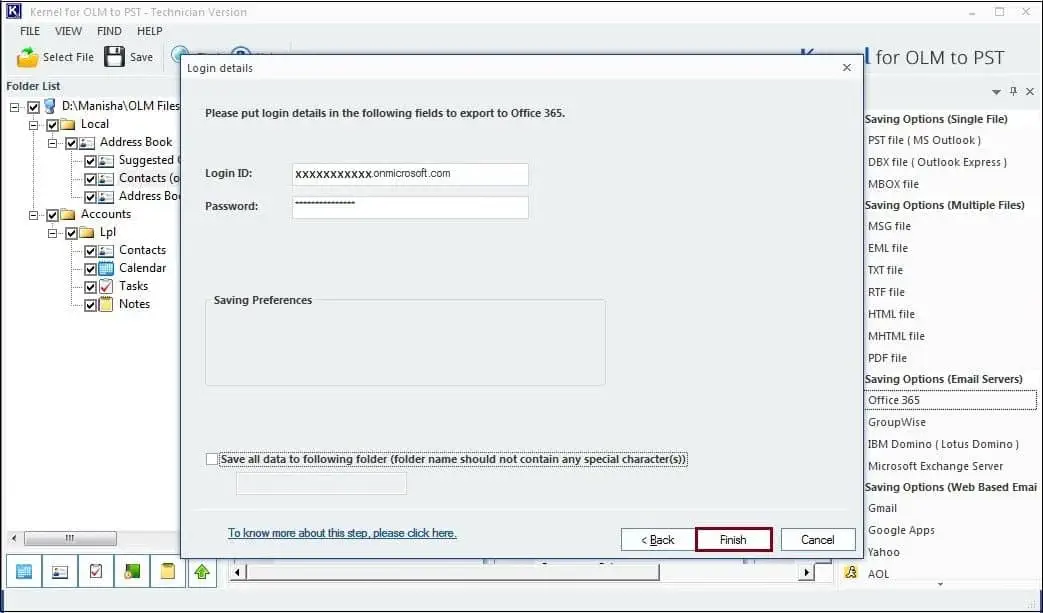Viewport: 1043px width, 613px height.
Task: Click the Local folder icon
Action: [x=69, y=124]
